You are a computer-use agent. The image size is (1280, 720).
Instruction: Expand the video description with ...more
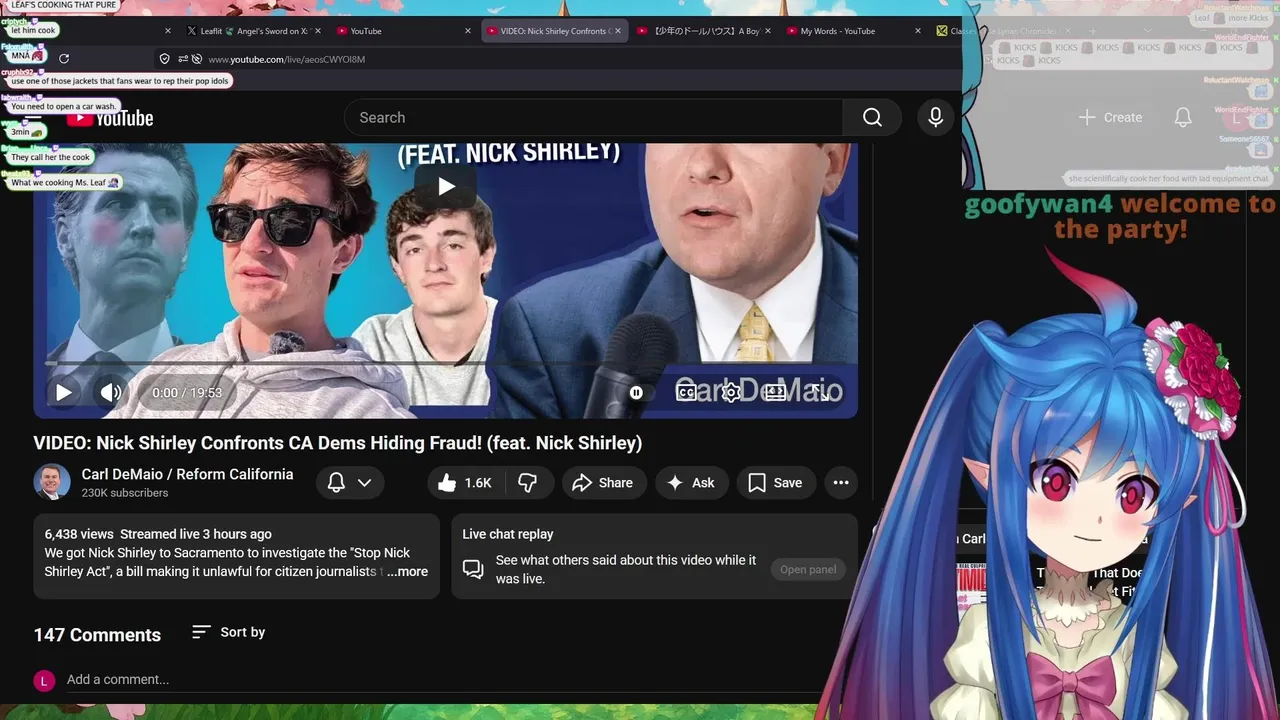pos(407,572)
